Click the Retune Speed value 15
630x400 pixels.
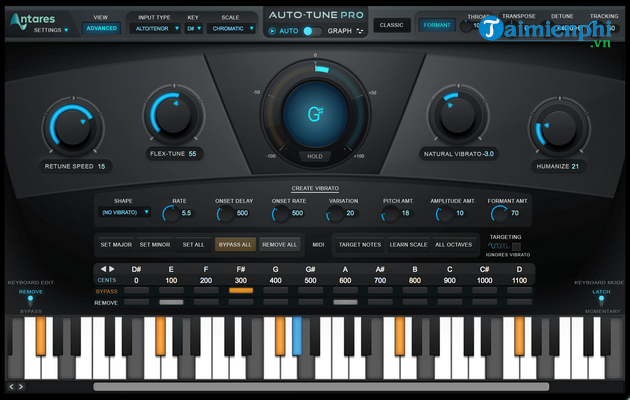click(x=101, y=166)
